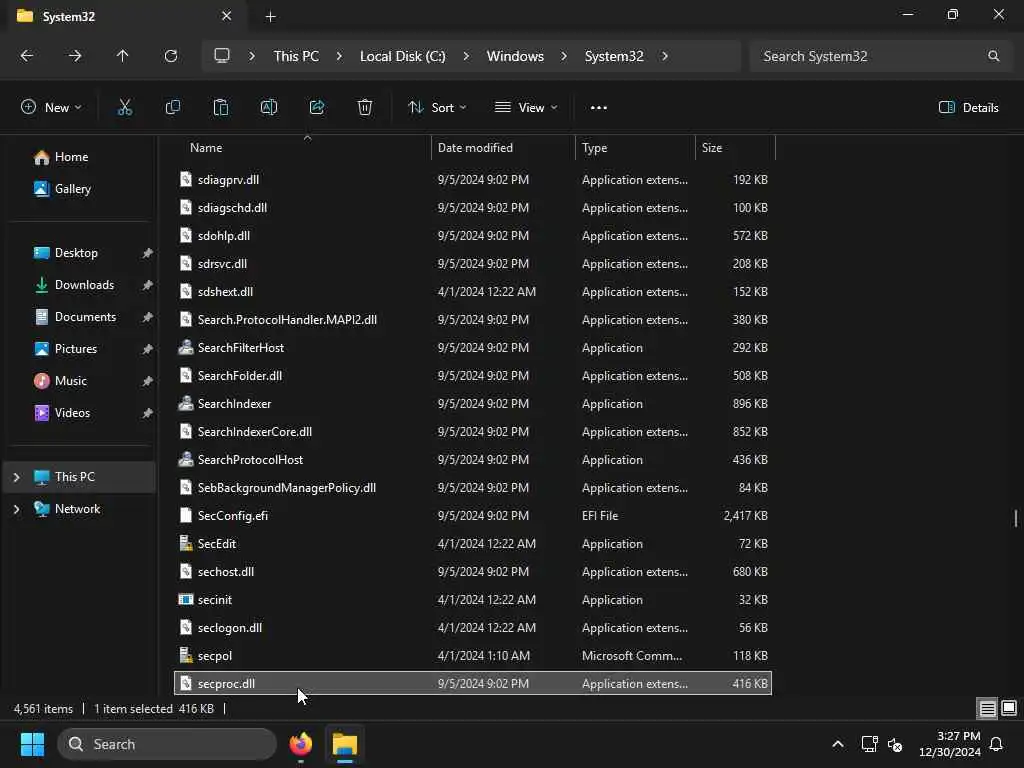The image size is (1024, 768).
Task: Expand chevron after This PC breadcrumb
Action: tap(339, 56)
